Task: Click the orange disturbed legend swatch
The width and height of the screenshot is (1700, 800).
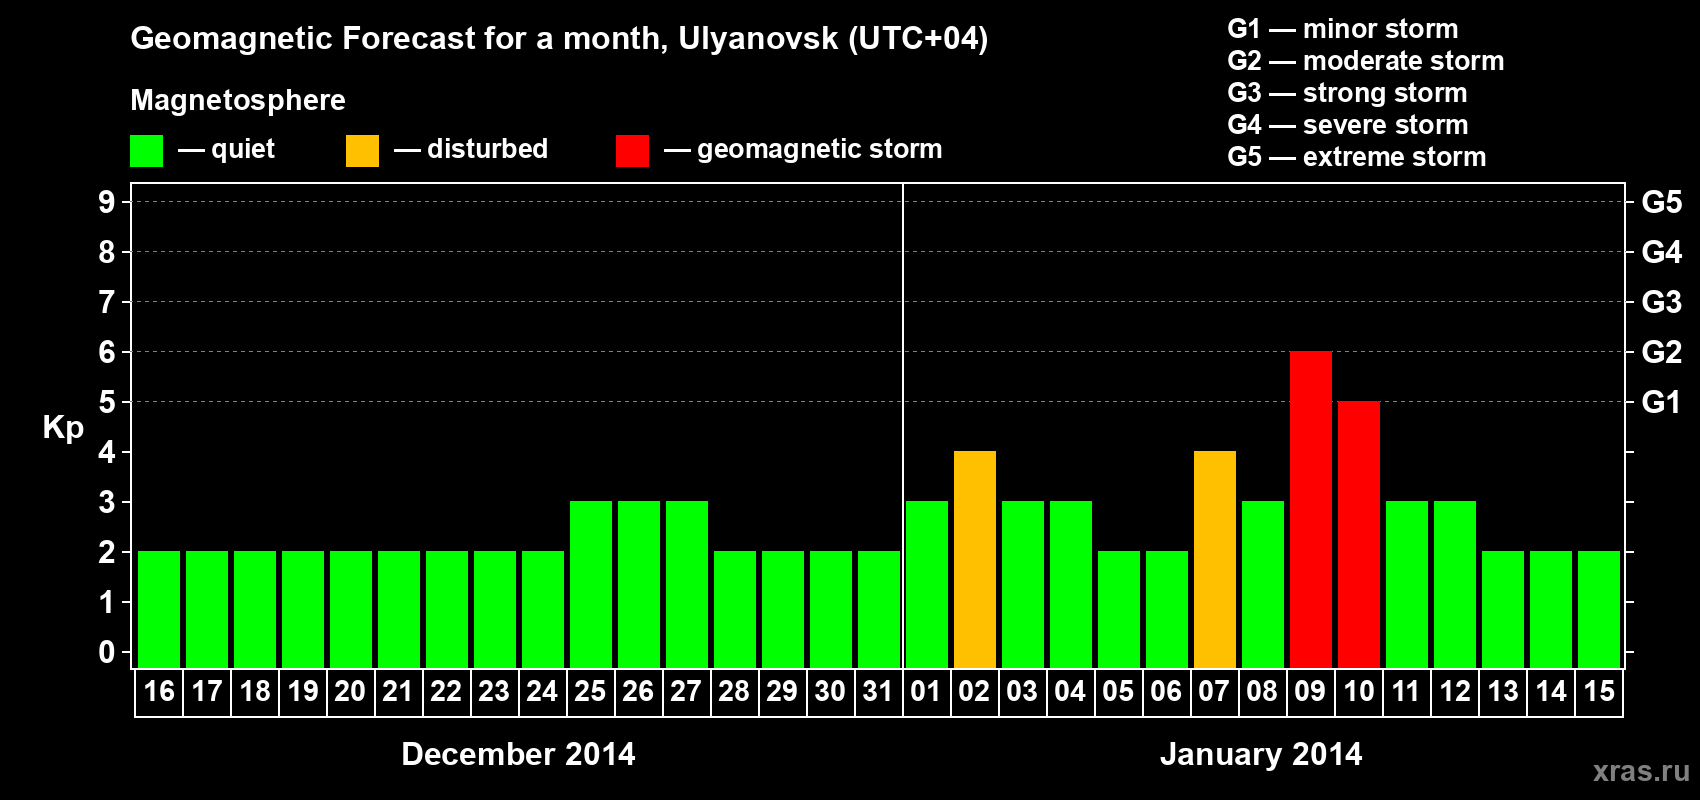Action: [x=362, y=151]
